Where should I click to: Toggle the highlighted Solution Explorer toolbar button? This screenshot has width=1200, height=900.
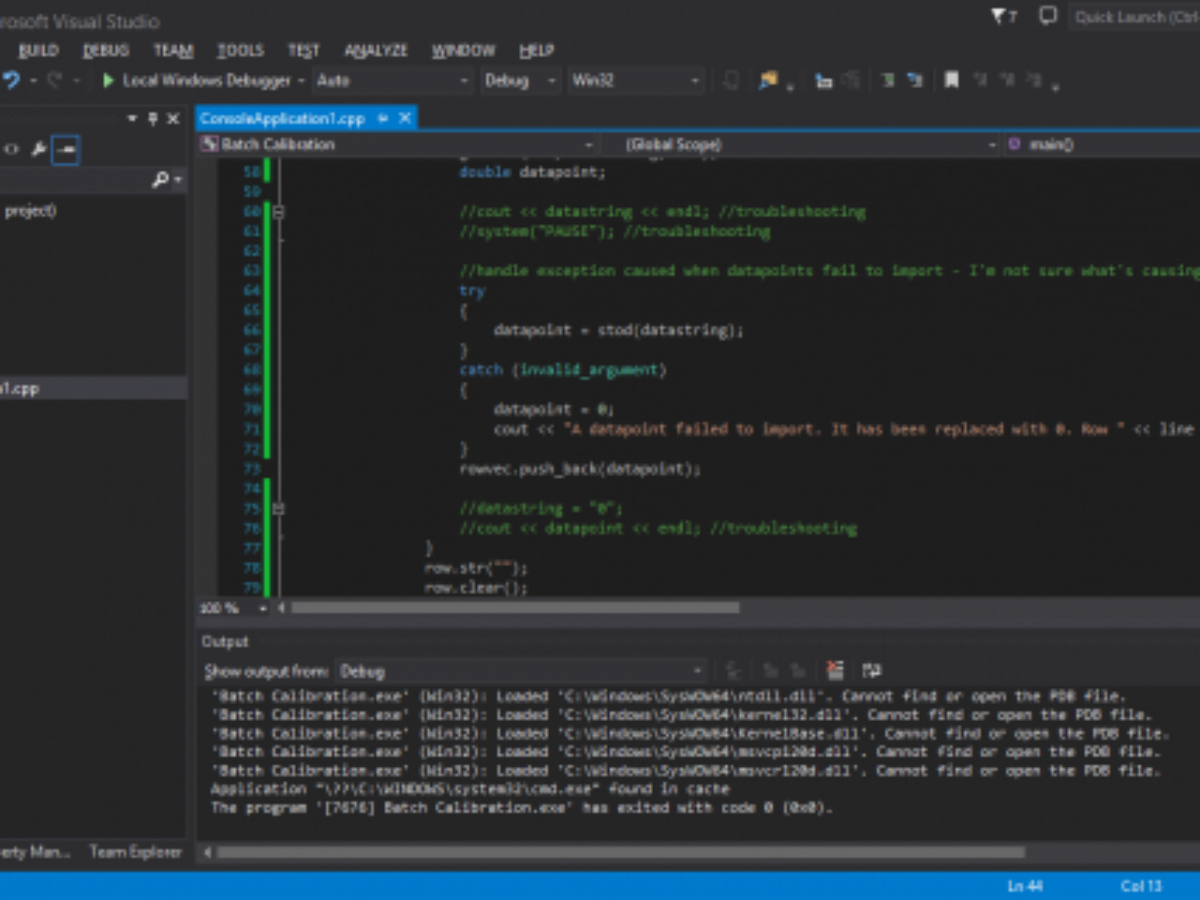pyautogui.click(x=66, y=150)
